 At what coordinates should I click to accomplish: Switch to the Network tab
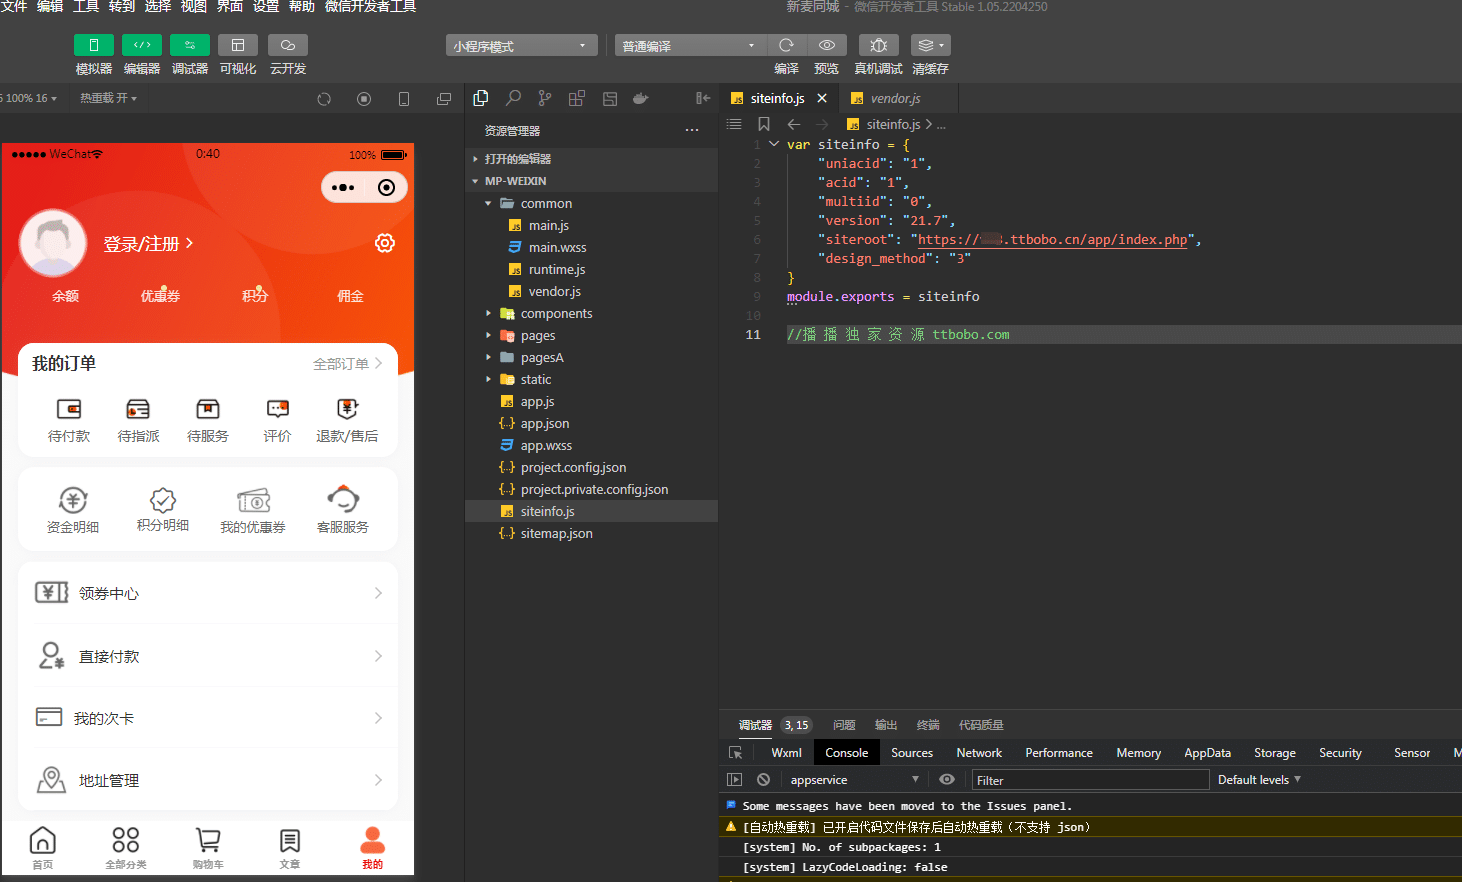coord(979,753)
